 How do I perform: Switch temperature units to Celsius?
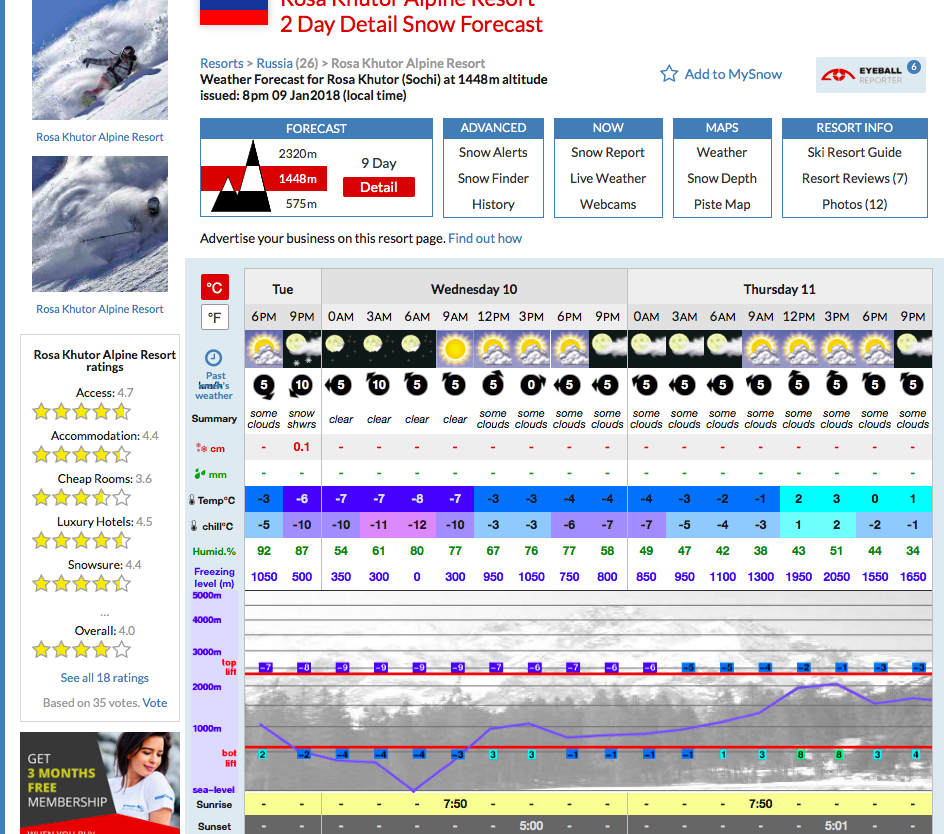(x=215, y=287)
